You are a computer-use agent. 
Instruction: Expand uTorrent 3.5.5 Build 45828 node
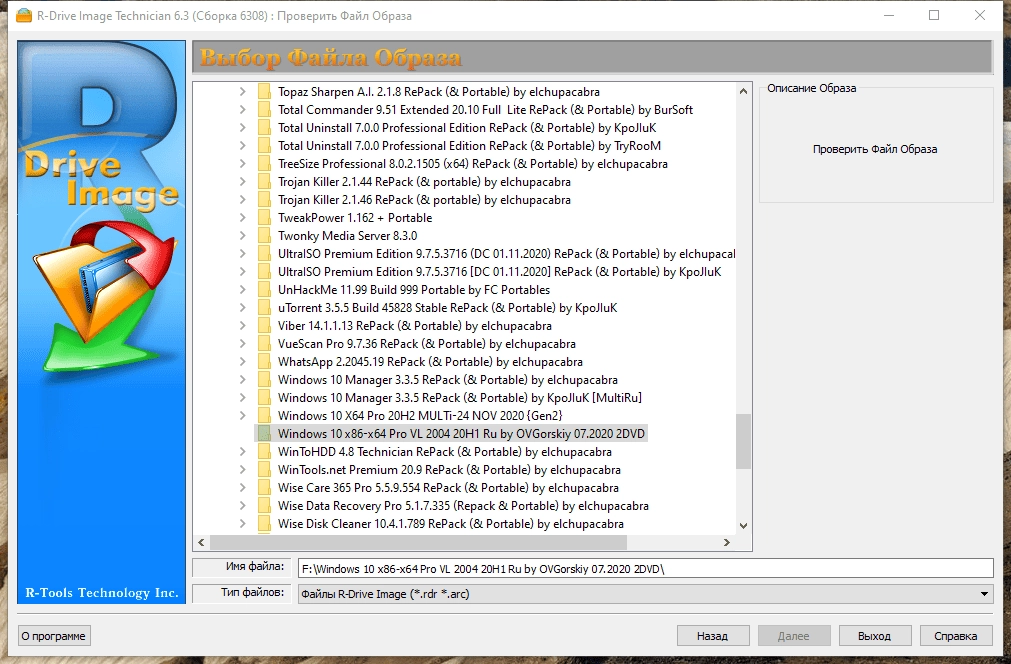tap(242, 308)
